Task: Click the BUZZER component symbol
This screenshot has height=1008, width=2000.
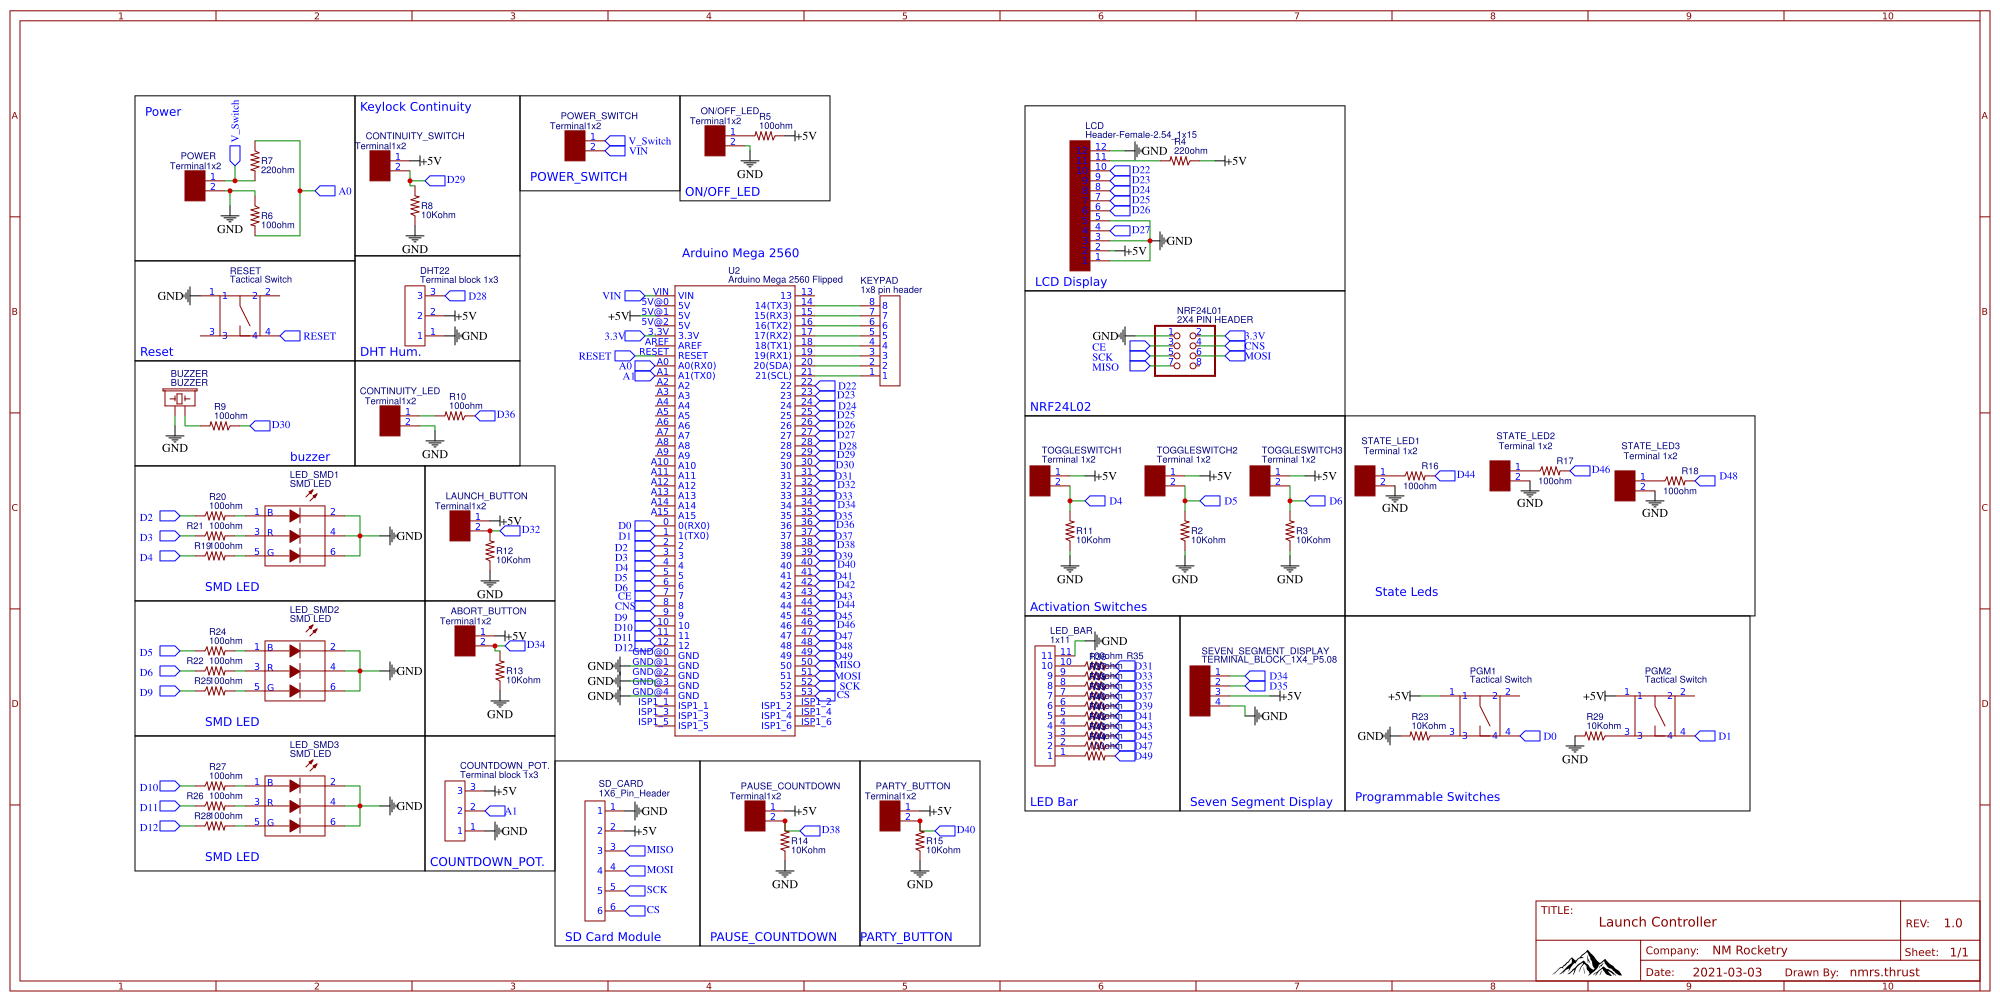Action: pyautogui.click(x=177, y=396)
